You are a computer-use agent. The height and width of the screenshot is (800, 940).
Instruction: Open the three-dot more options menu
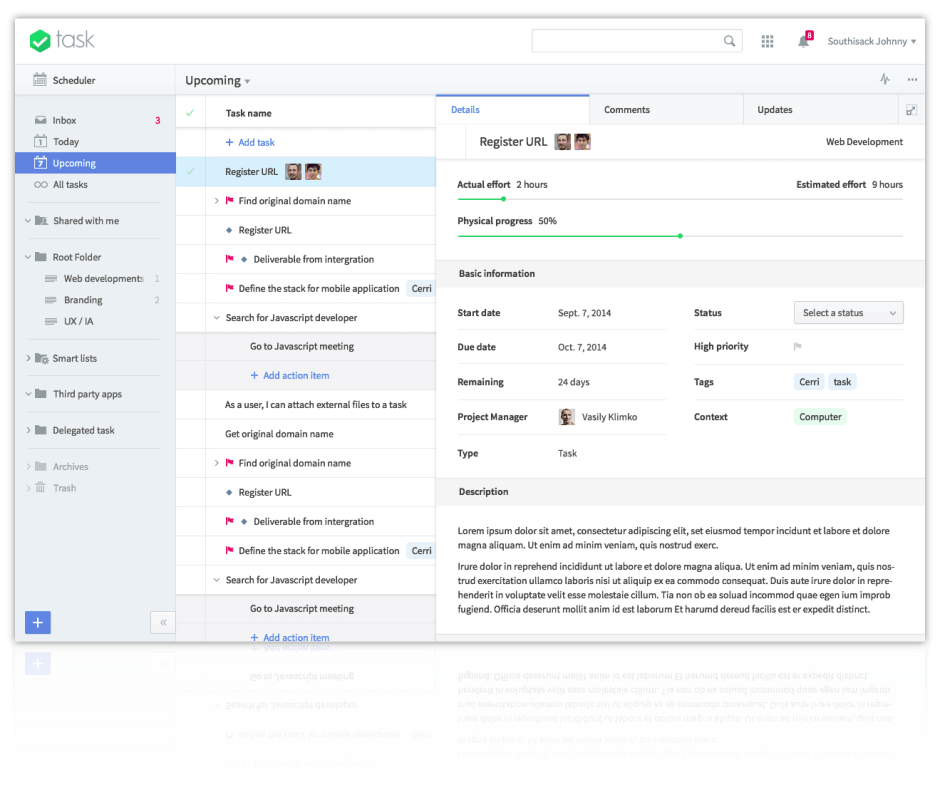tap(912, 79)
